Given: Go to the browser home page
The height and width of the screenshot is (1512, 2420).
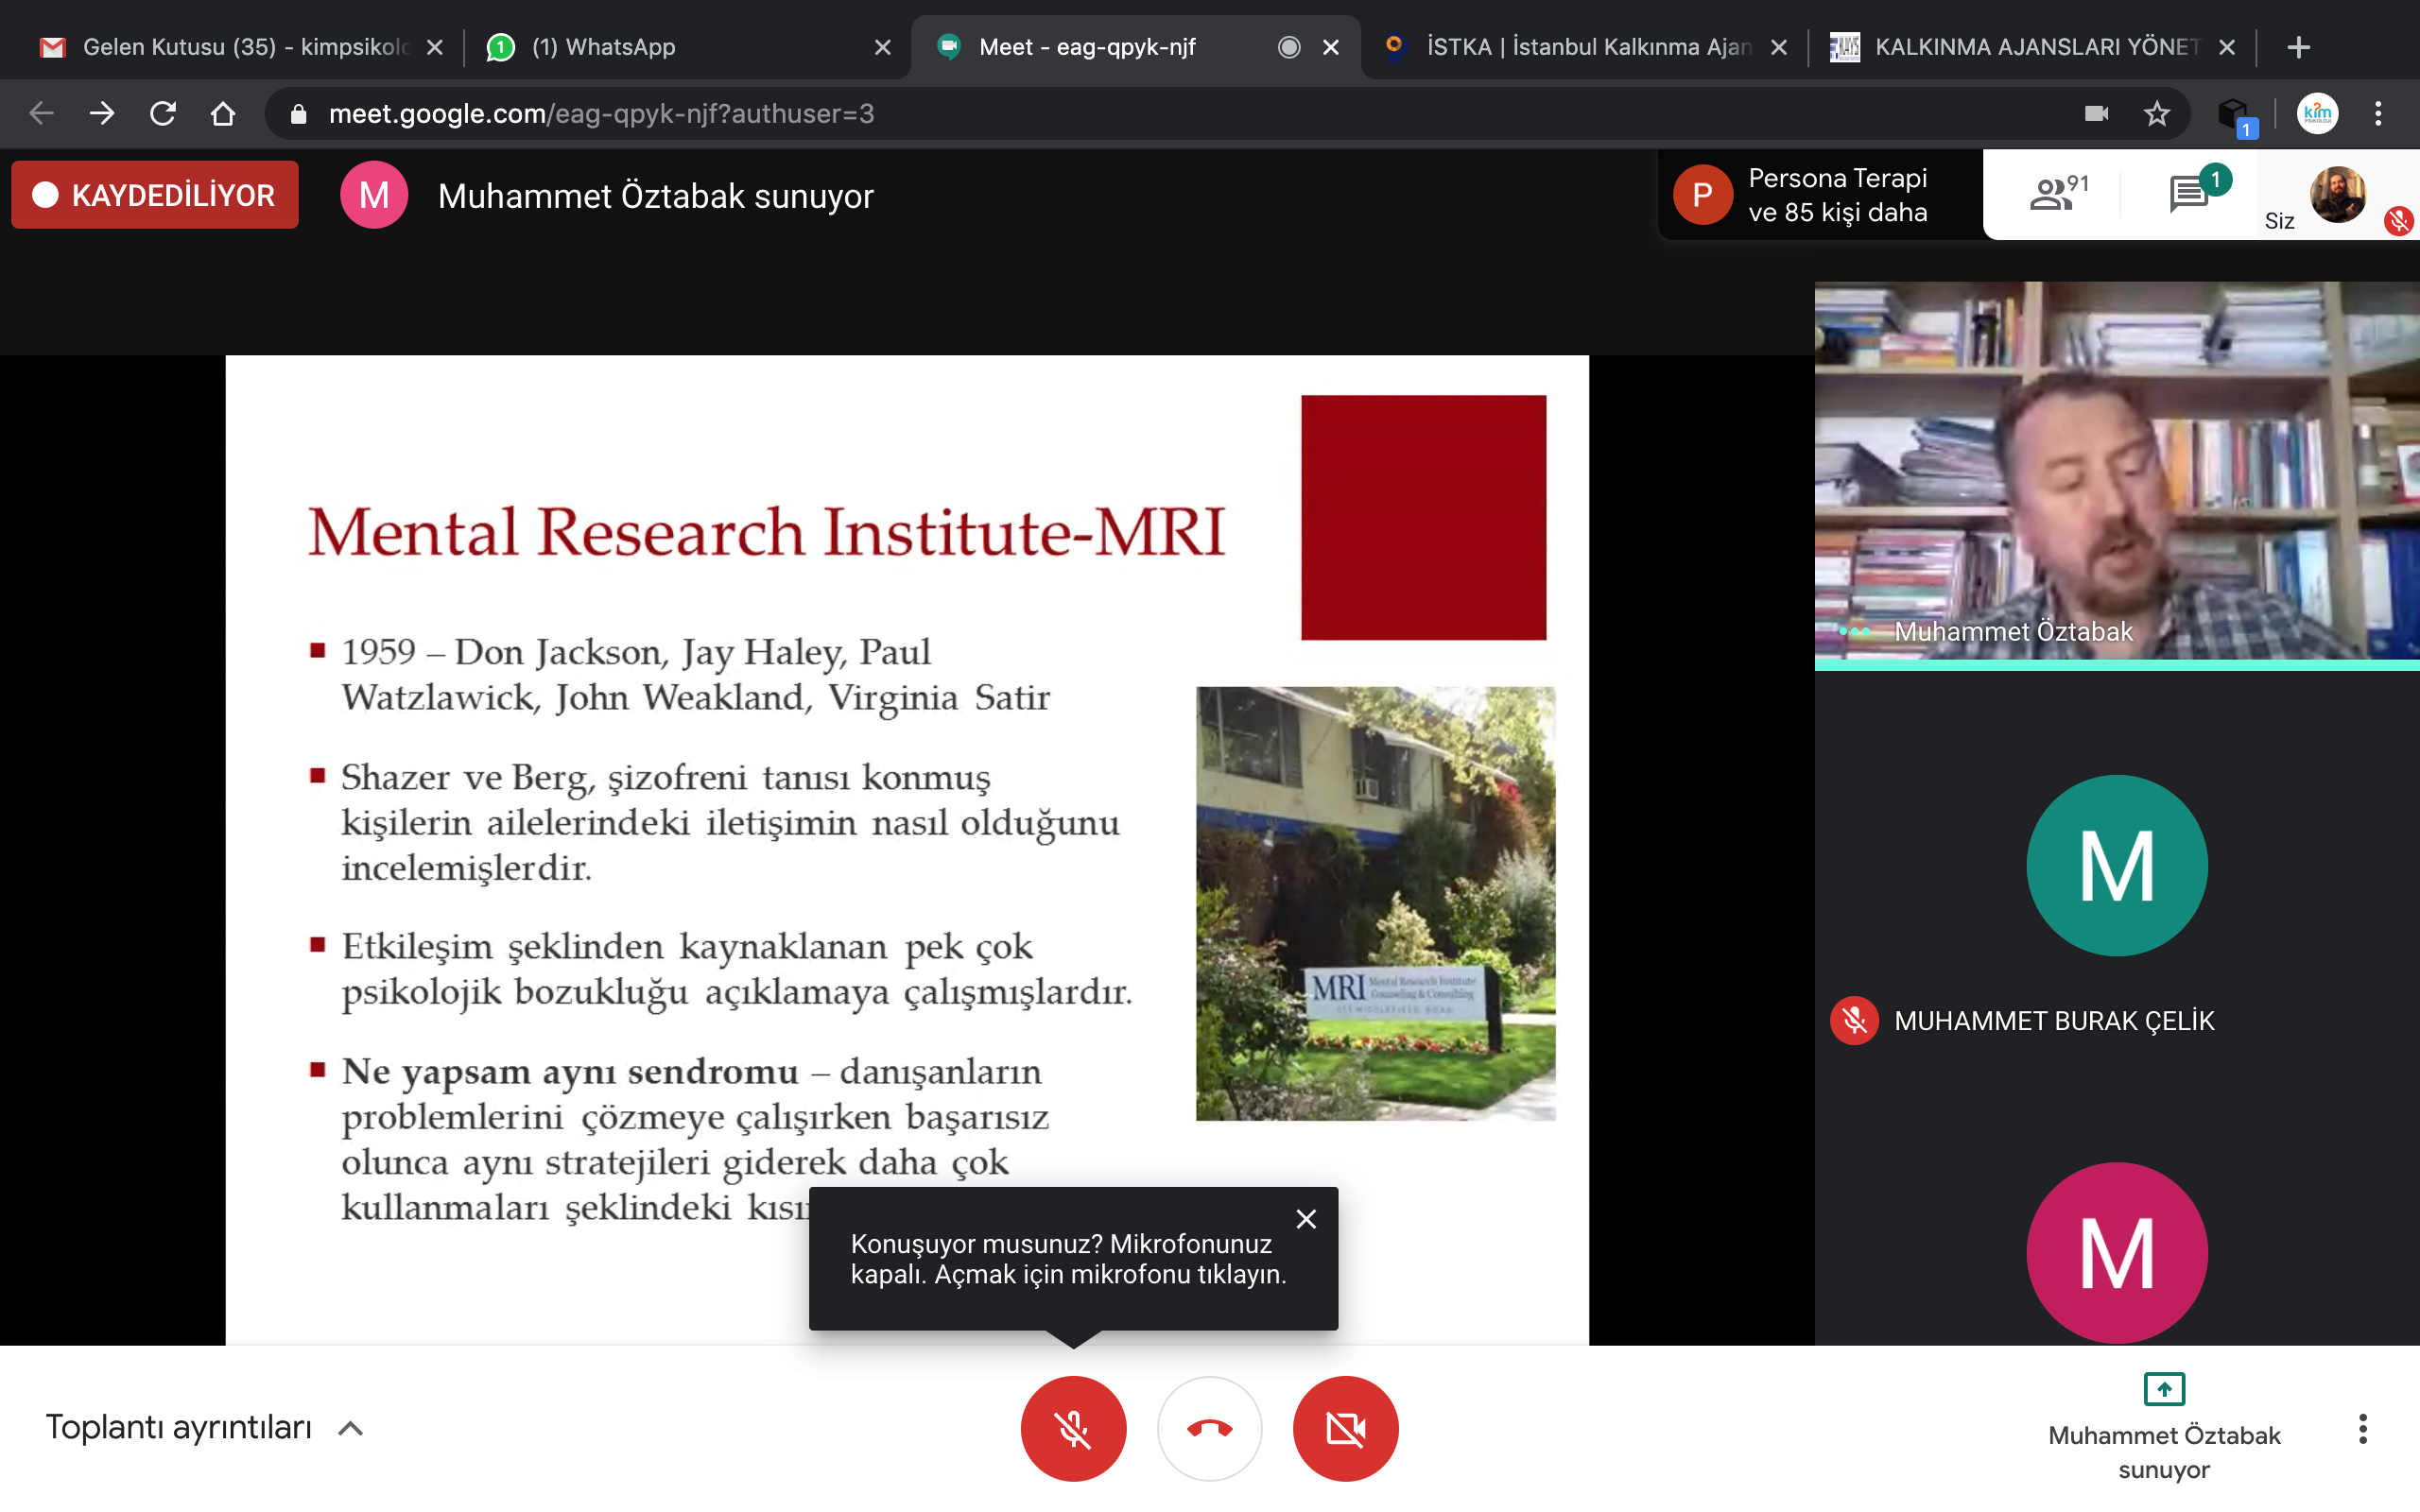Looking at the screenshot, I should pos(223,114).
